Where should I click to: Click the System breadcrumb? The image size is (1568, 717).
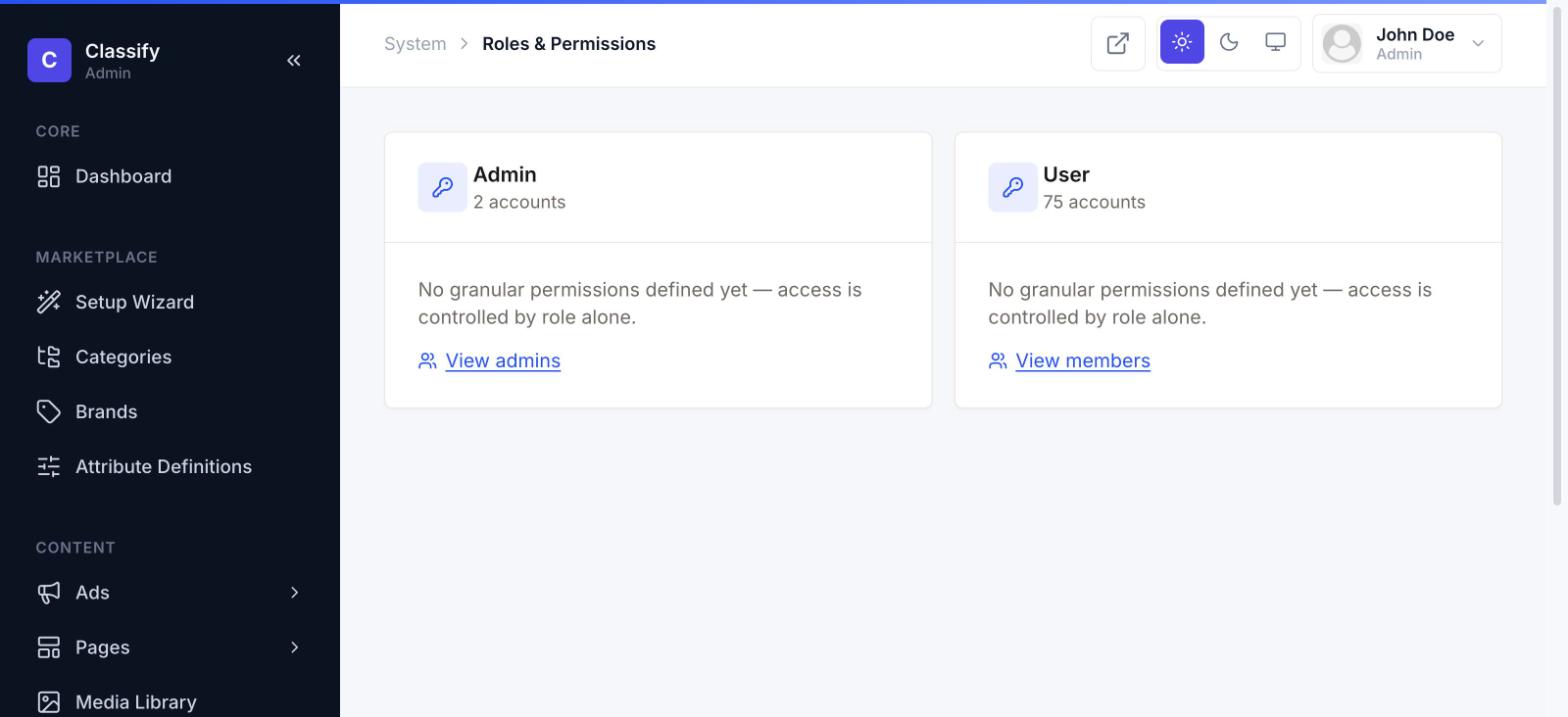coord(415,44)
